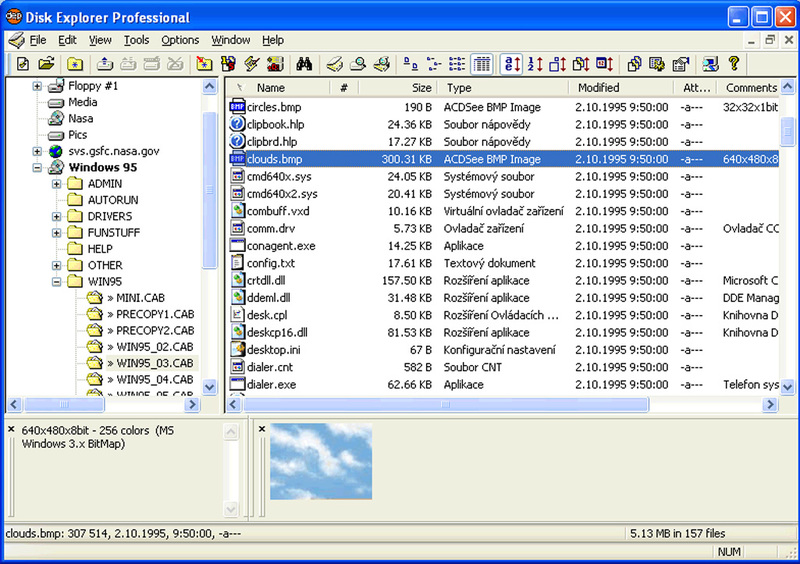Click the cabinet icon beside MINI.CAB
The image size is (800, 564).
(x=94, y=298)
